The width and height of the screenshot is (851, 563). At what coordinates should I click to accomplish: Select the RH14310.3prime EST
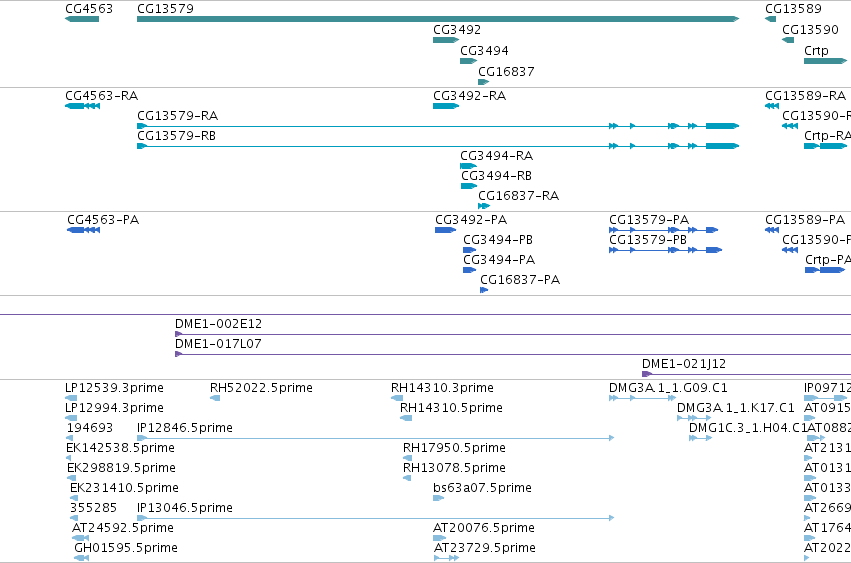click(397, 398)
